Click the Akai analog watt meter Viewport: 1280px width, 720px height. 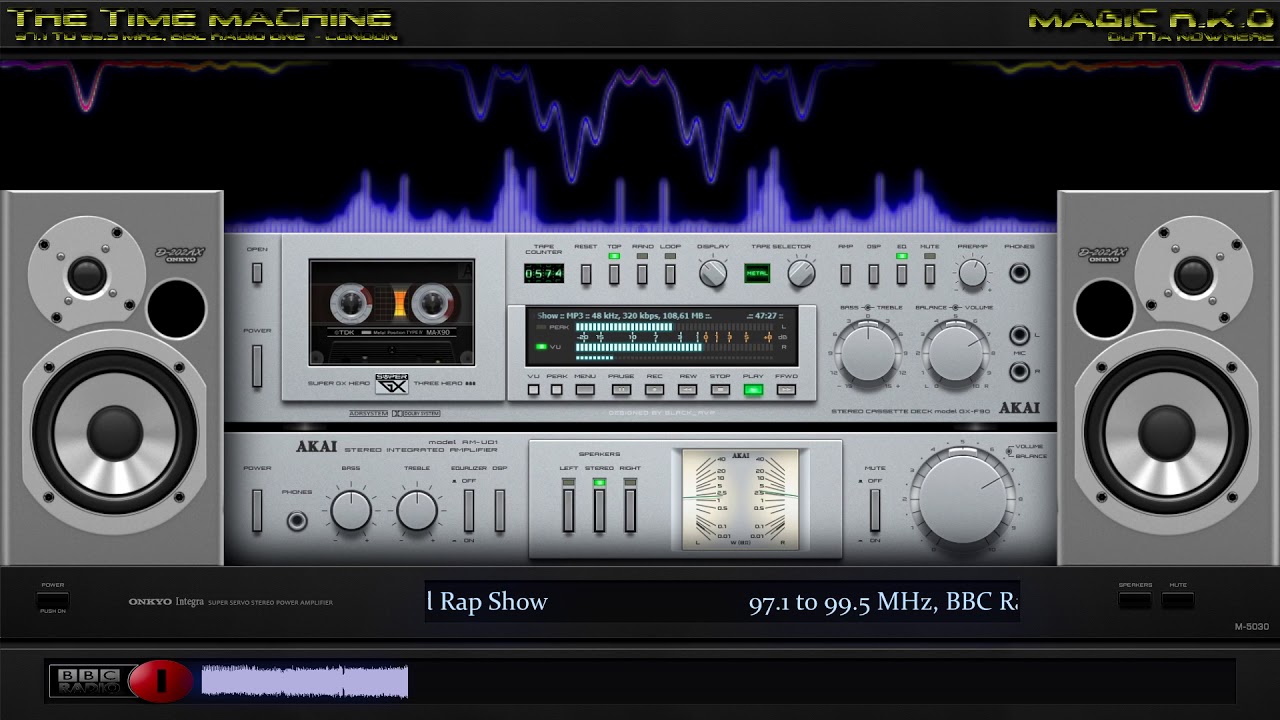(x=741, y=499)
